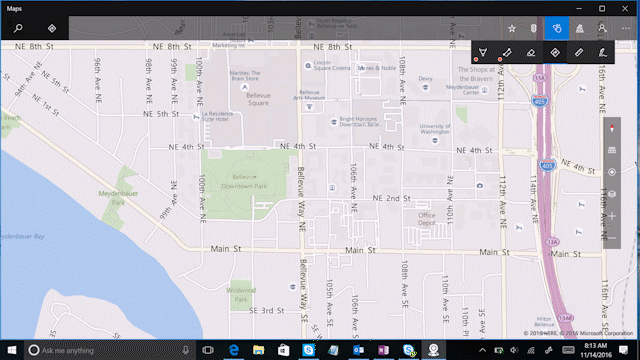
Task: Click Cortana microphone icon
Action: [x=186, y=350]
